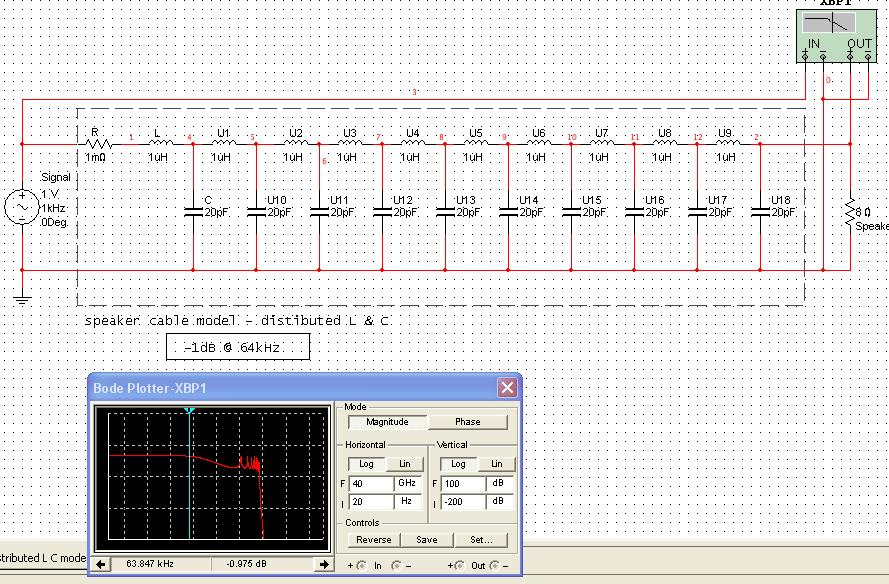Open Vertical initial dB unit field
Viewport: 889px width, 584px height.
[500, 502]
